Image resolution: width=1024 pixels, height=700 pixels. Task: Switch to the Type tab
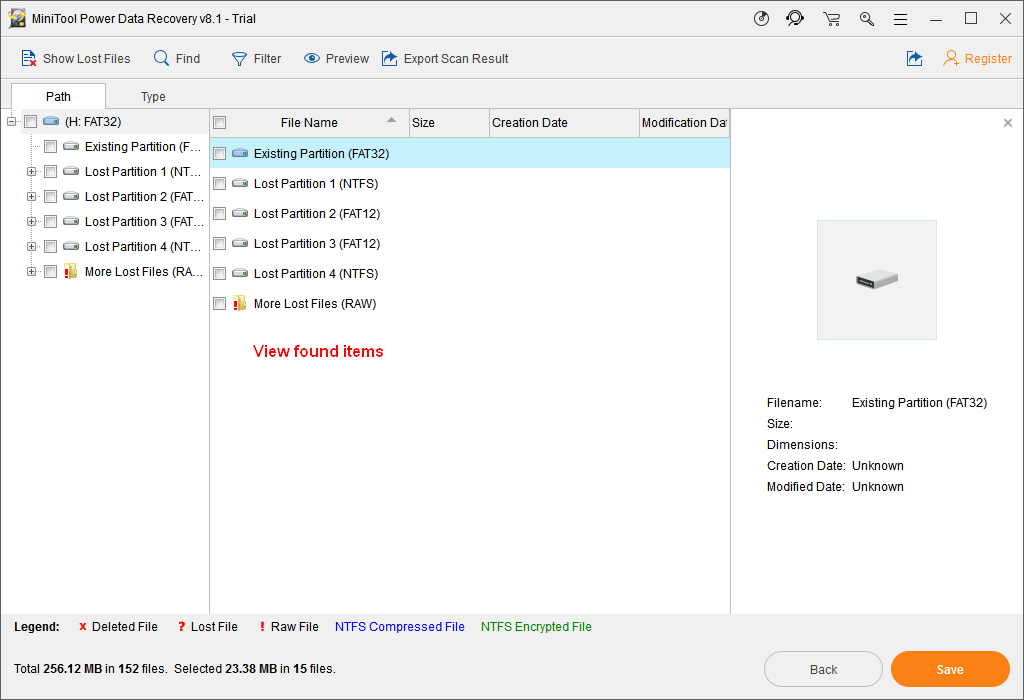coord(153,97)
